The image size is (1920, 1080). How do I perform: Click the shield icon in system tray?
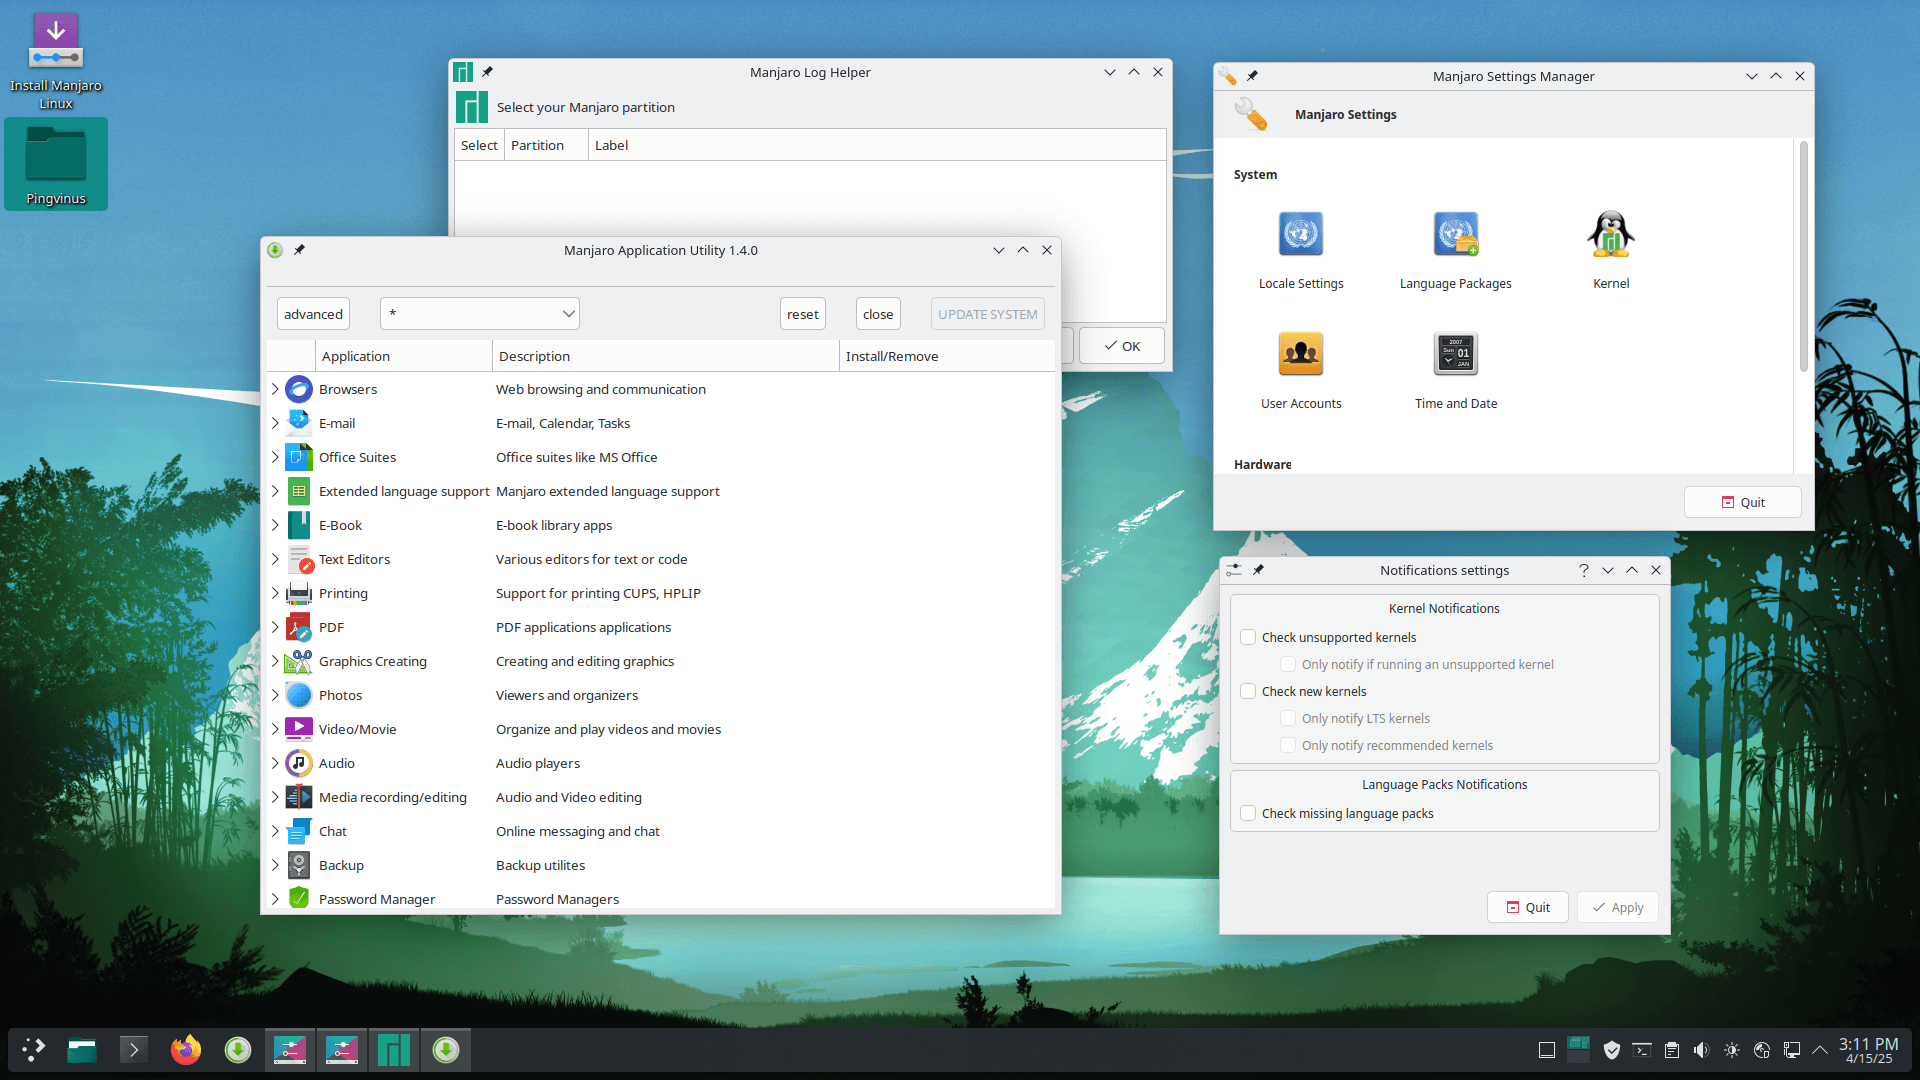point(1611,1050)
